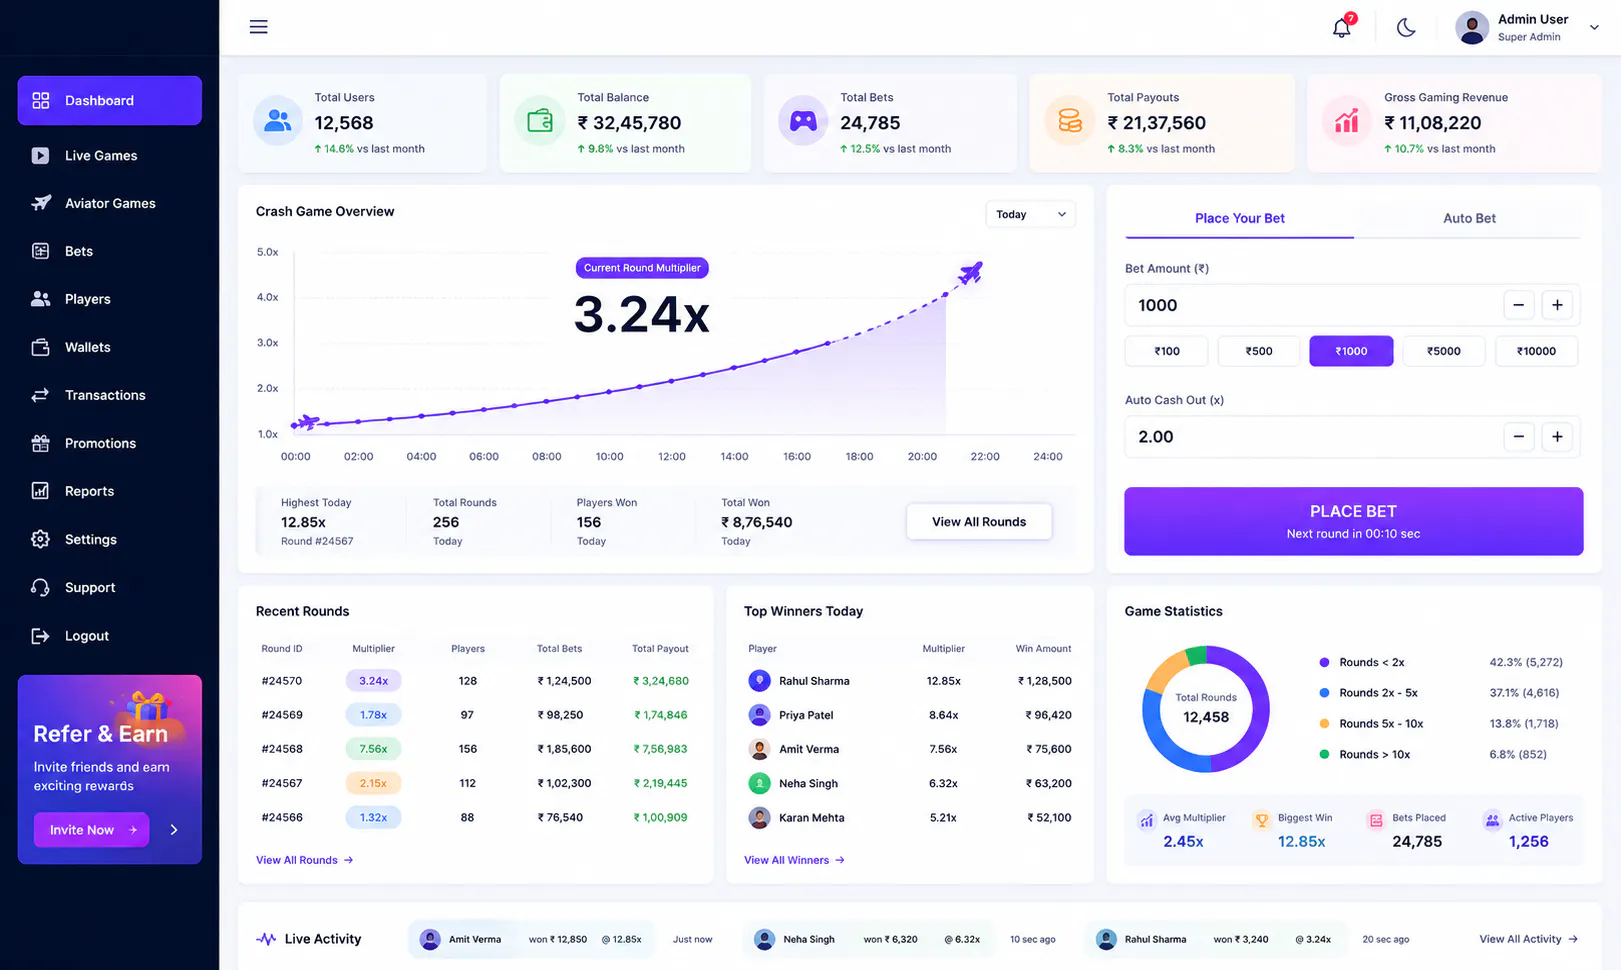Viewport: 1621px width, 970px height.
Task: Click Gross Gaming Revenue chart icon
Action: 1347,121
